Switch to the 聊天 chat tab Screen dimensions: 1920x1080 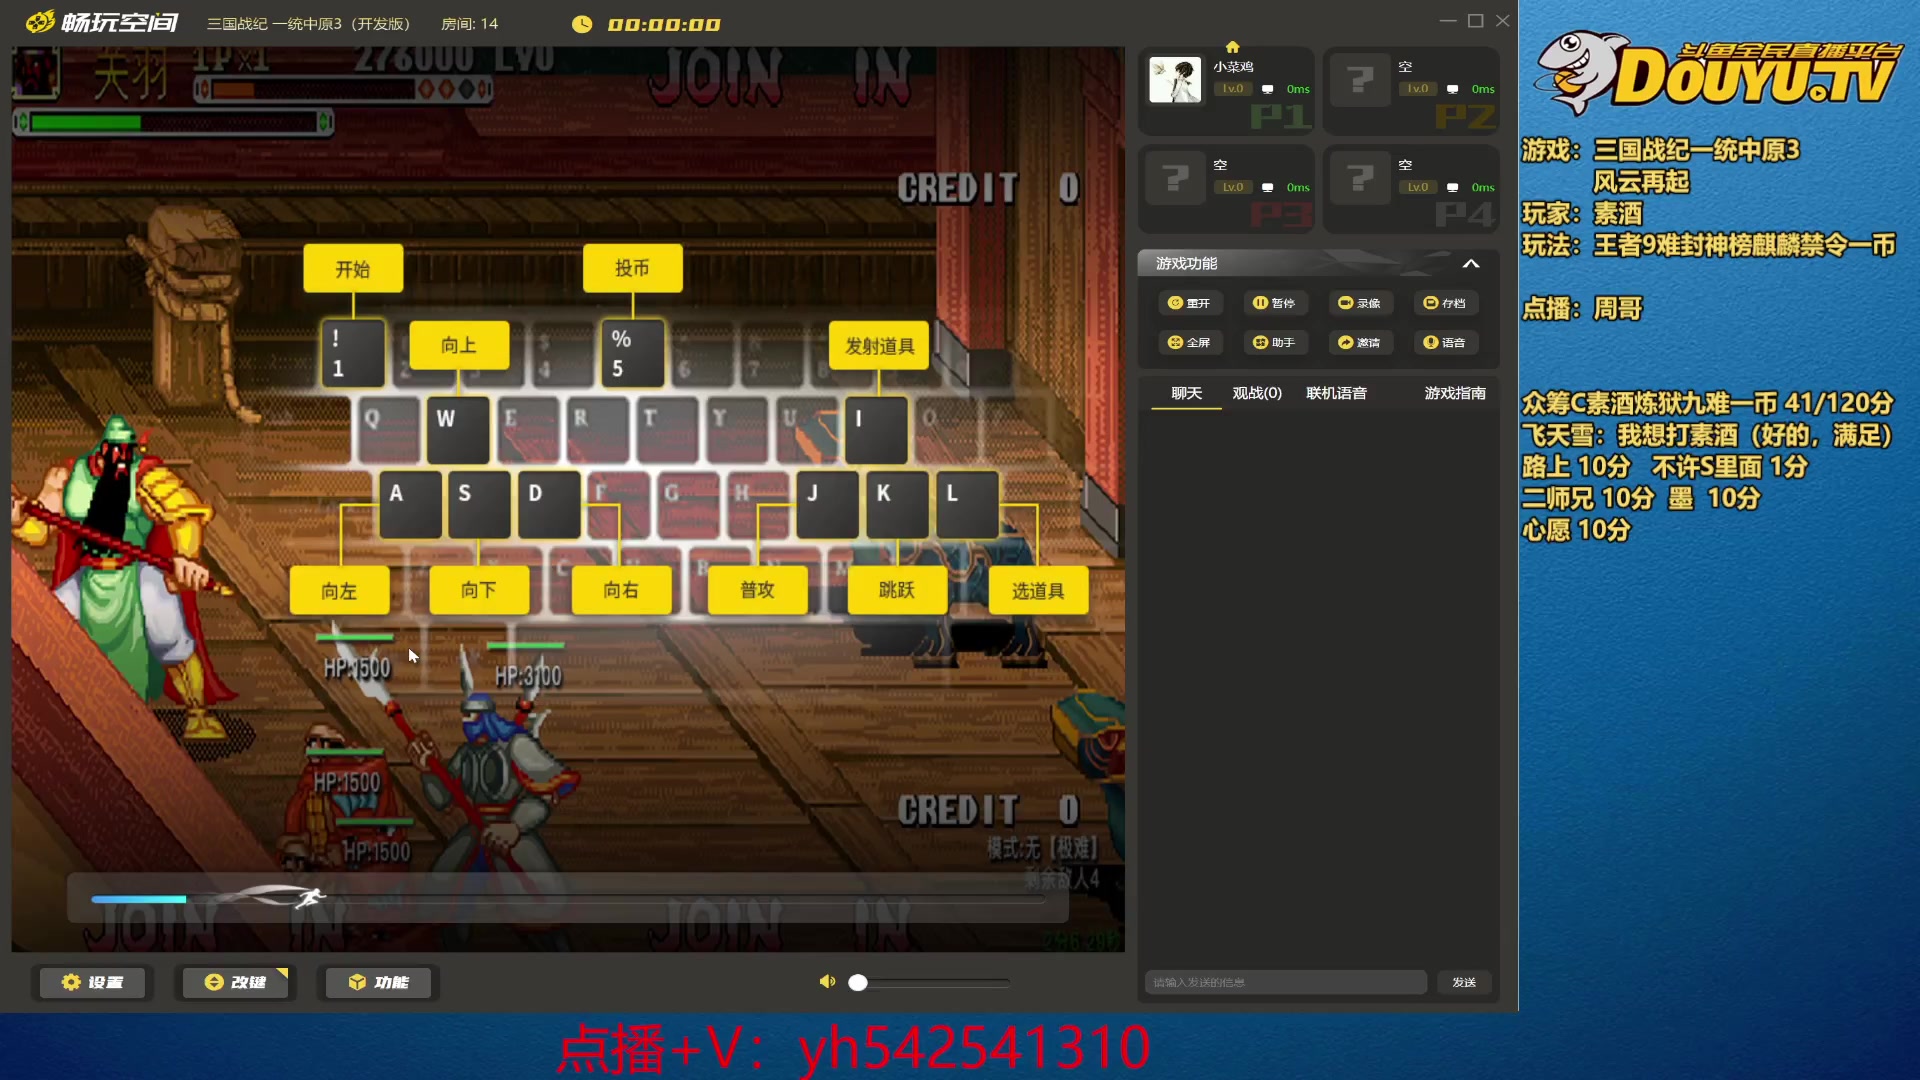pyautogui.click(x=1187, y=393)
